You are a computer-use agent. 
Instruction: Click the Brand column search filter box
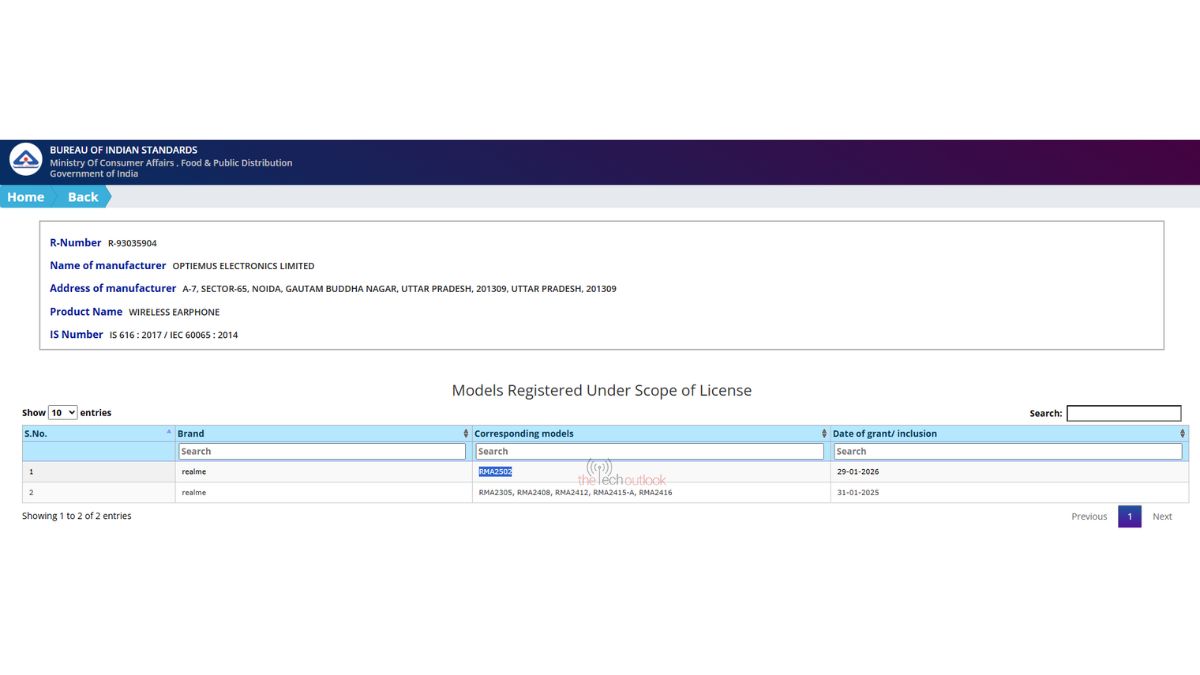(322, 451)
